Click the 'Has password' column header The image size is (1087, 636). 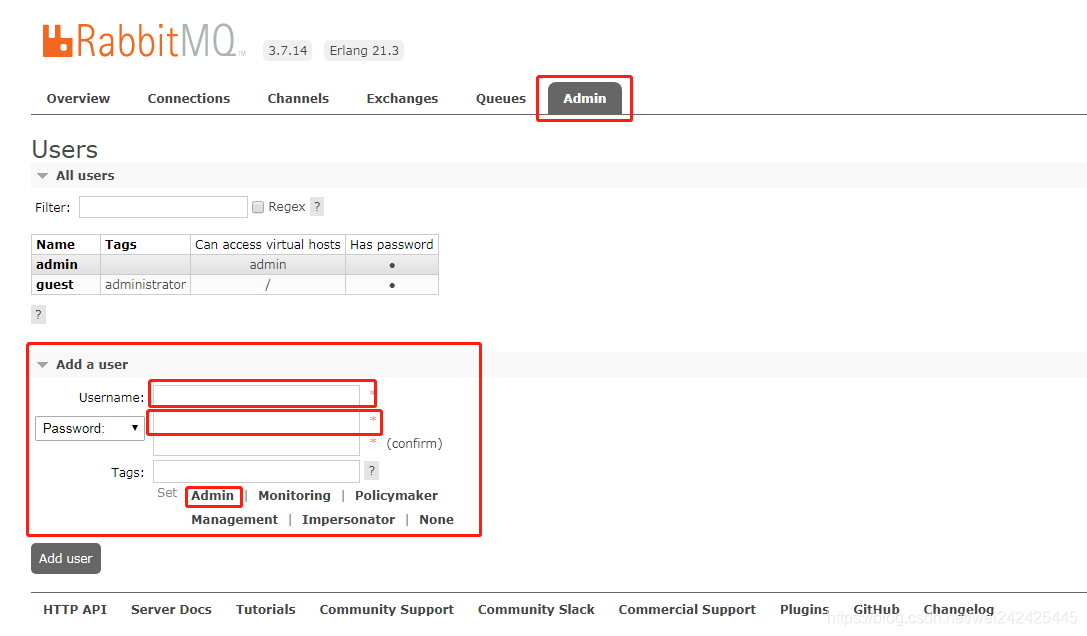pyautogui.click(x=392, y=244)
